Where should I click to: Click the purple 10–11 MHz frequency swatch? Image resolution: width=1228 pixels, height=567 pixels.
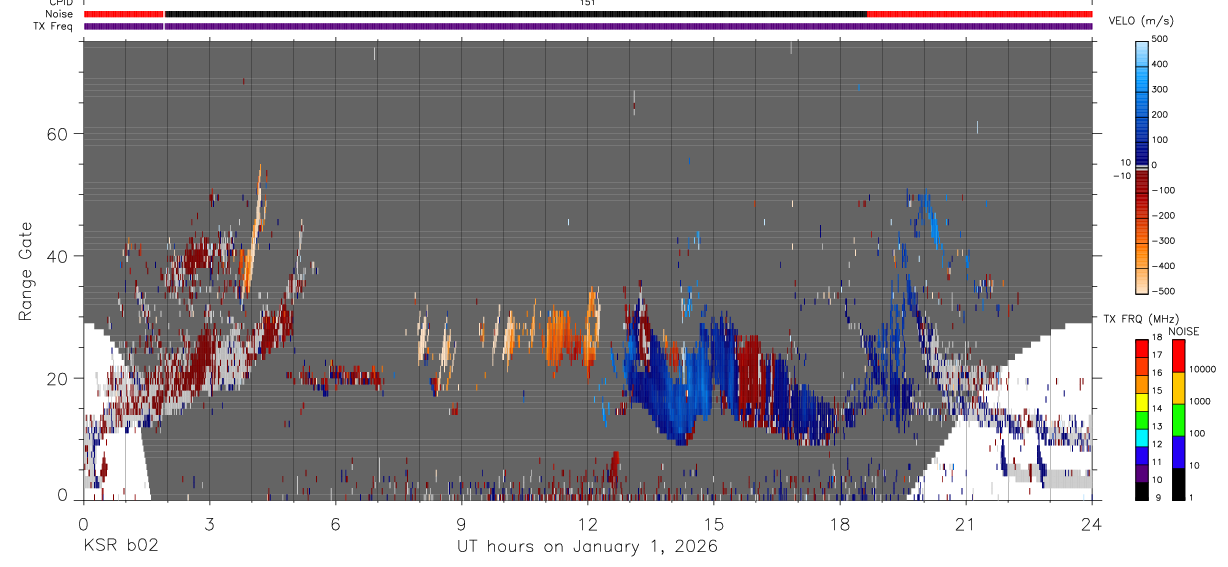pos(1142,473)
